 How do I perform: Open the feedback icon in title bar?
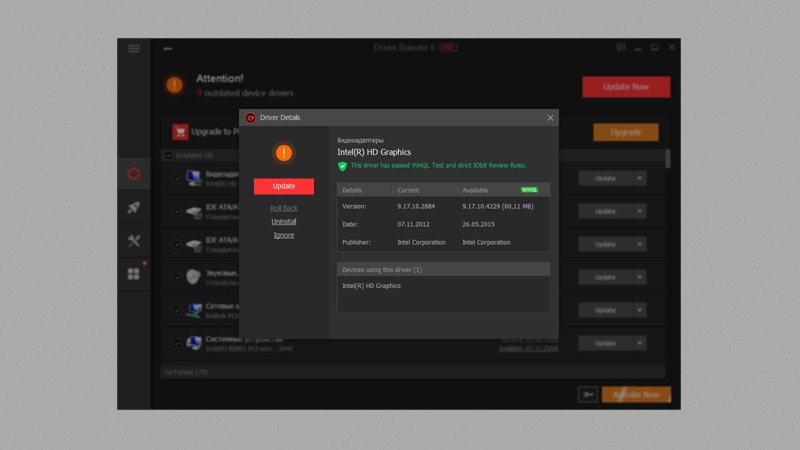[x=620, y=47]
